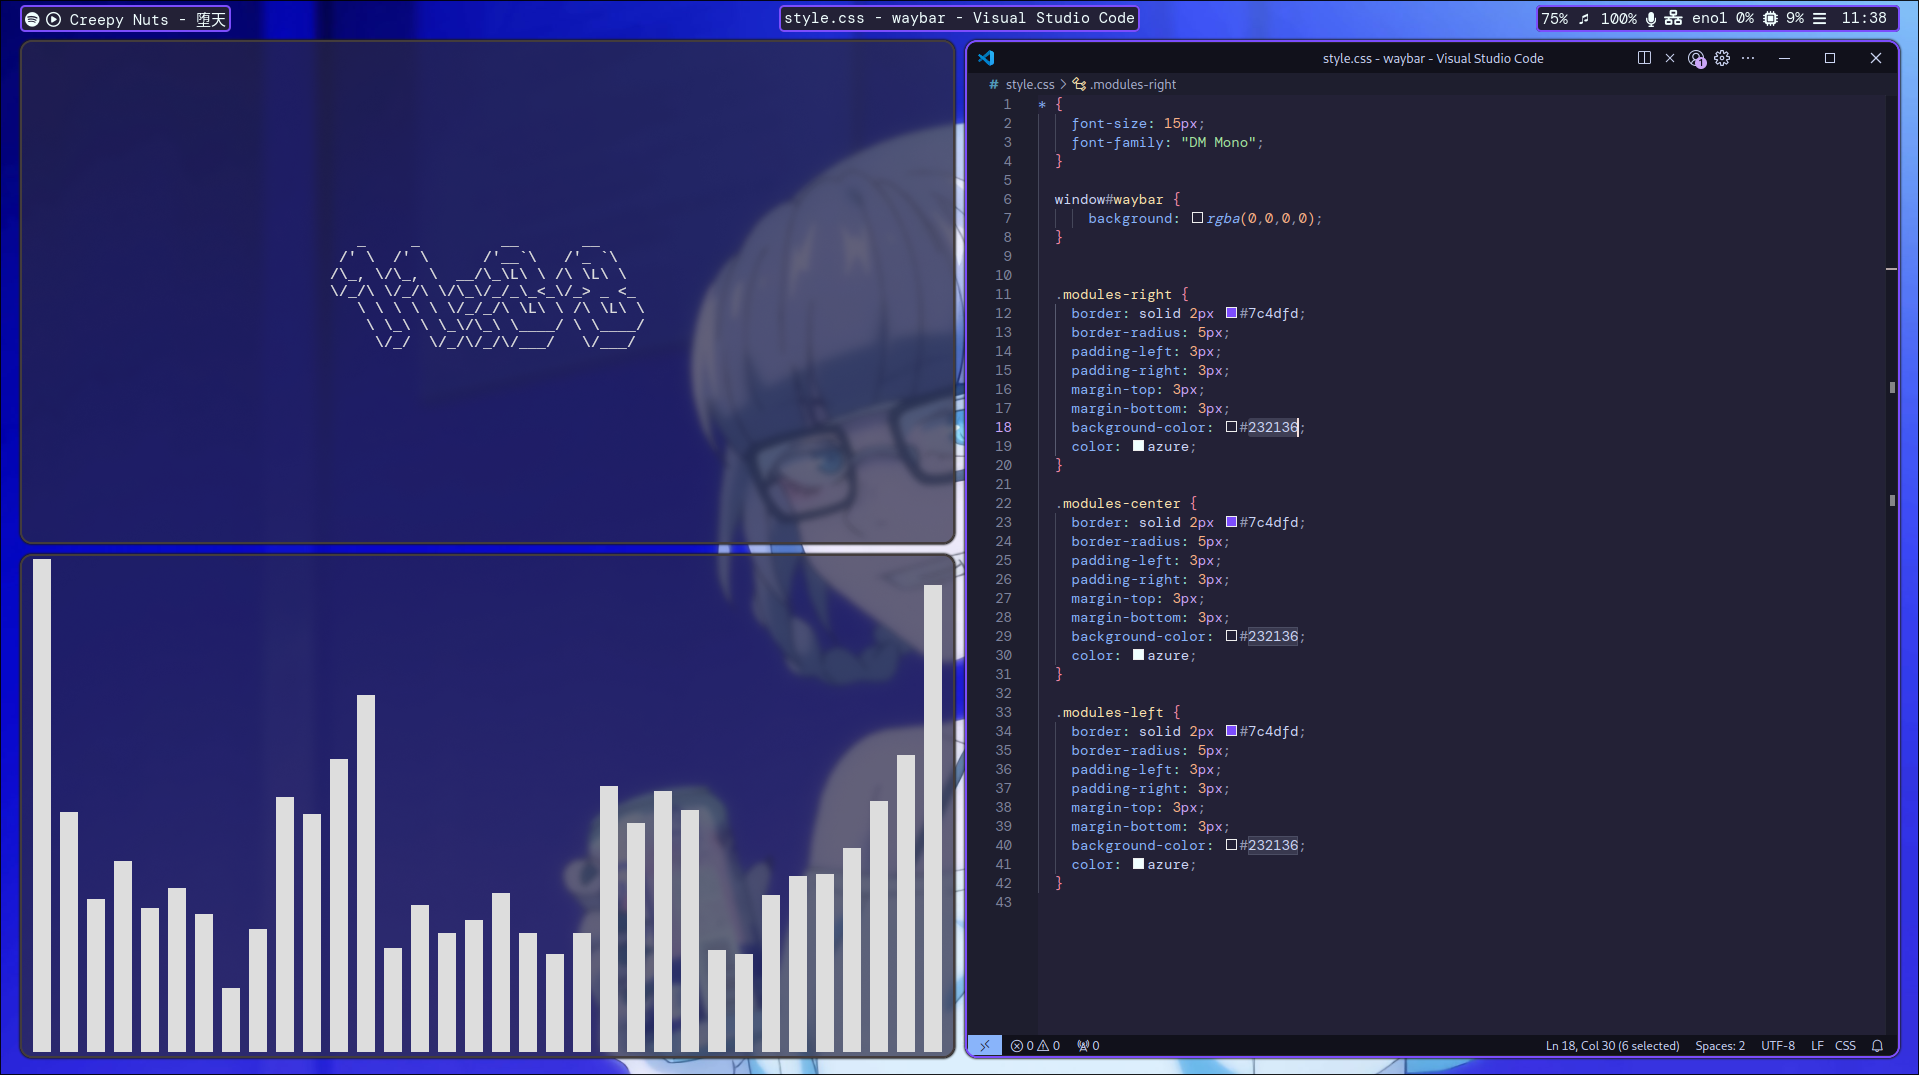
Task: Click the ports forwarded status icon
Action: (1088, 1045)
